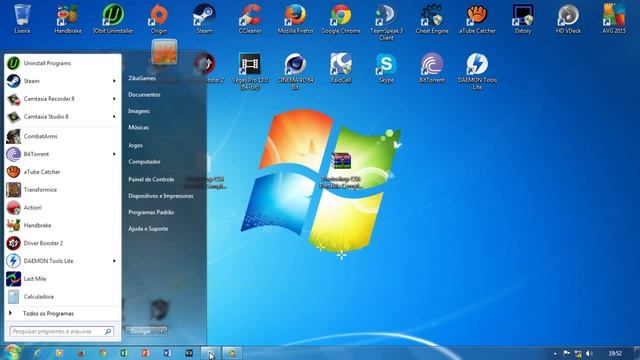This screenshot has width=640, height=360.
Task: Open TeamSpeak 3 Client desktop icon
Action: 386,21
